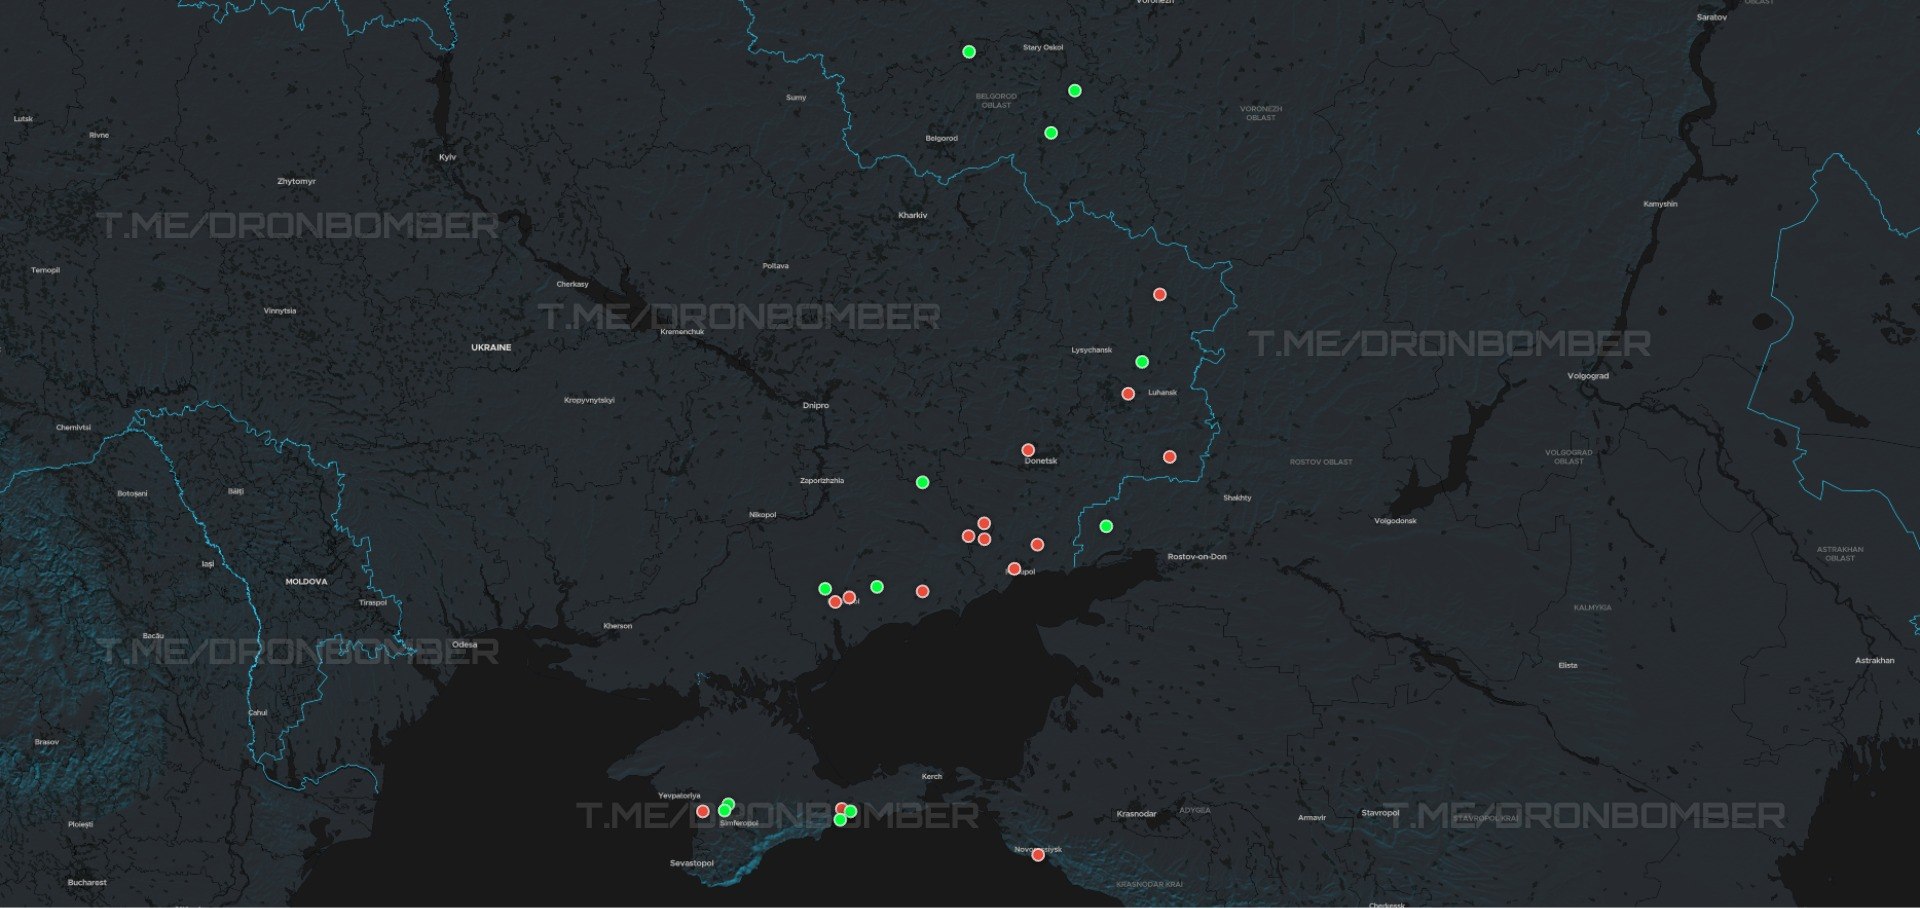1920x908 pixels.
Task: Click the Ternopil city label
Action: (x=46, y=270)
